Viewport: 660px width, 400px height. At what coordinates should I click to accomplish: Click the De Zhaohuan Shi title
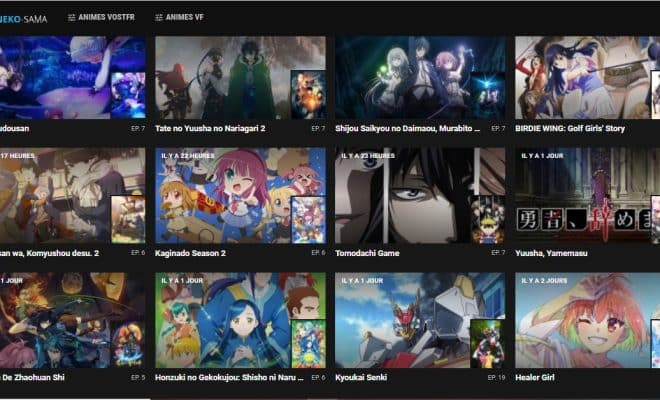(32, 378)
